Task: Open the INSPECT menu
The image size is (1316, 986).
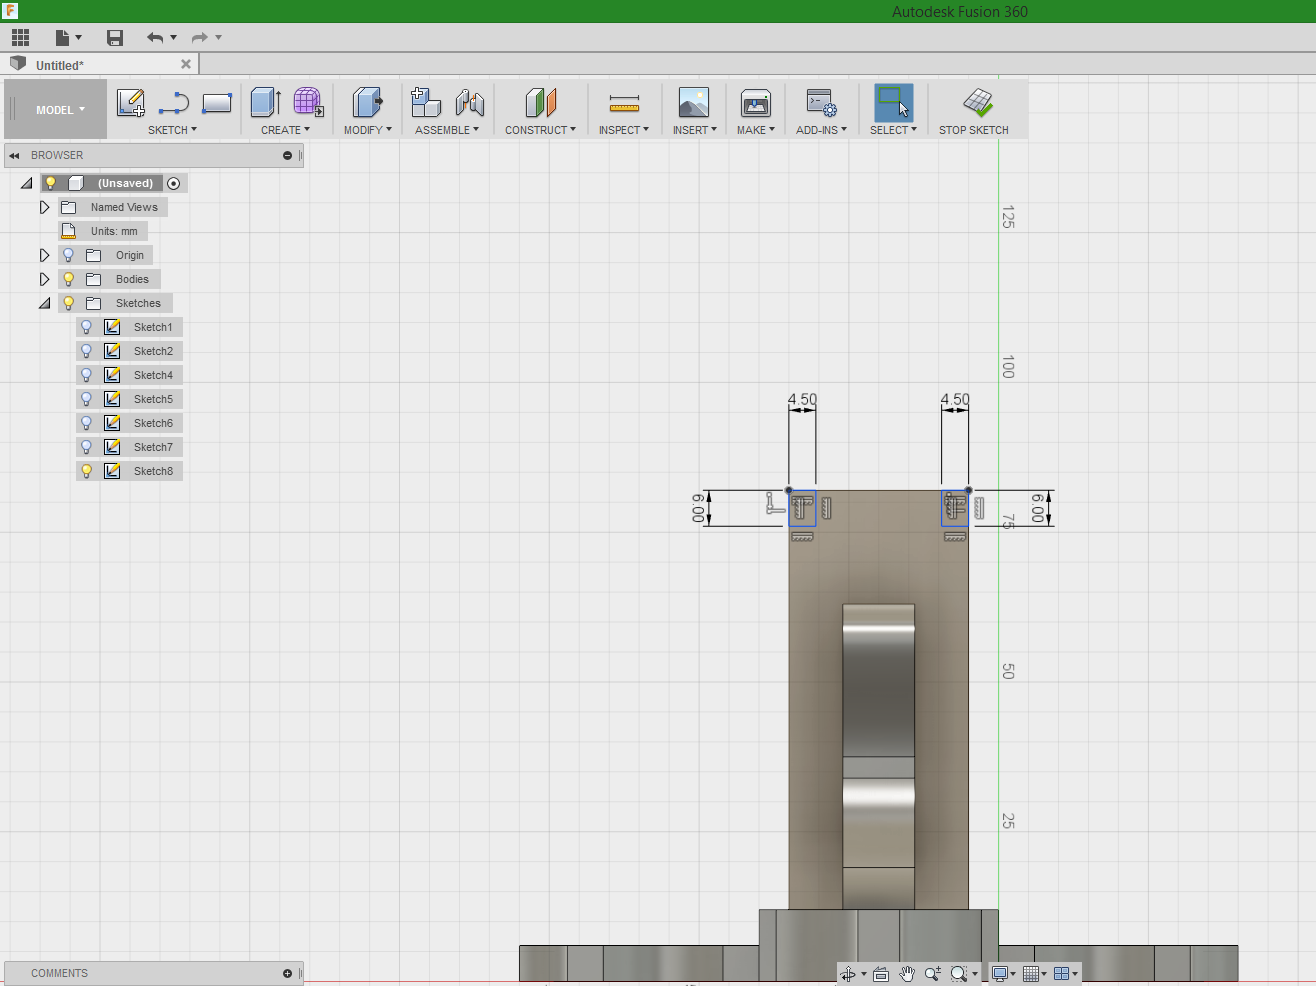Action: click(624, 130)
